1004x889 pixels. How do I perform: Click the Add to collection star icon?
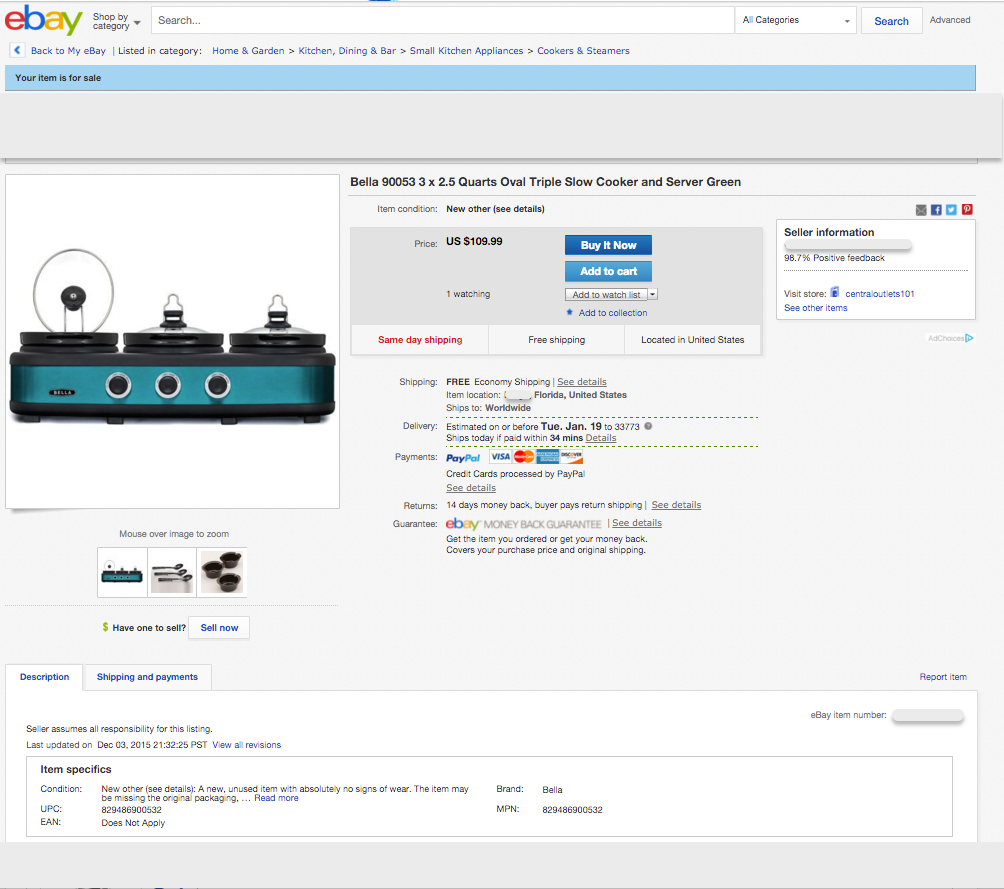coord(569,313)
